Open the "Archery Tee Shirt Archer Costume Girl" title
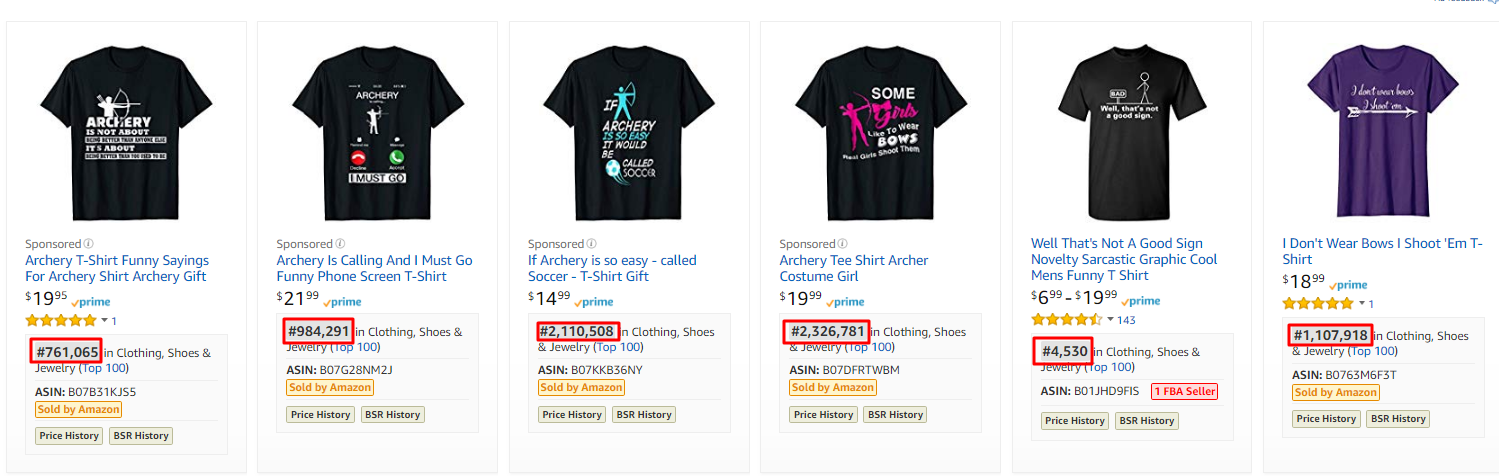The image size is (1499, 476). 853,268
